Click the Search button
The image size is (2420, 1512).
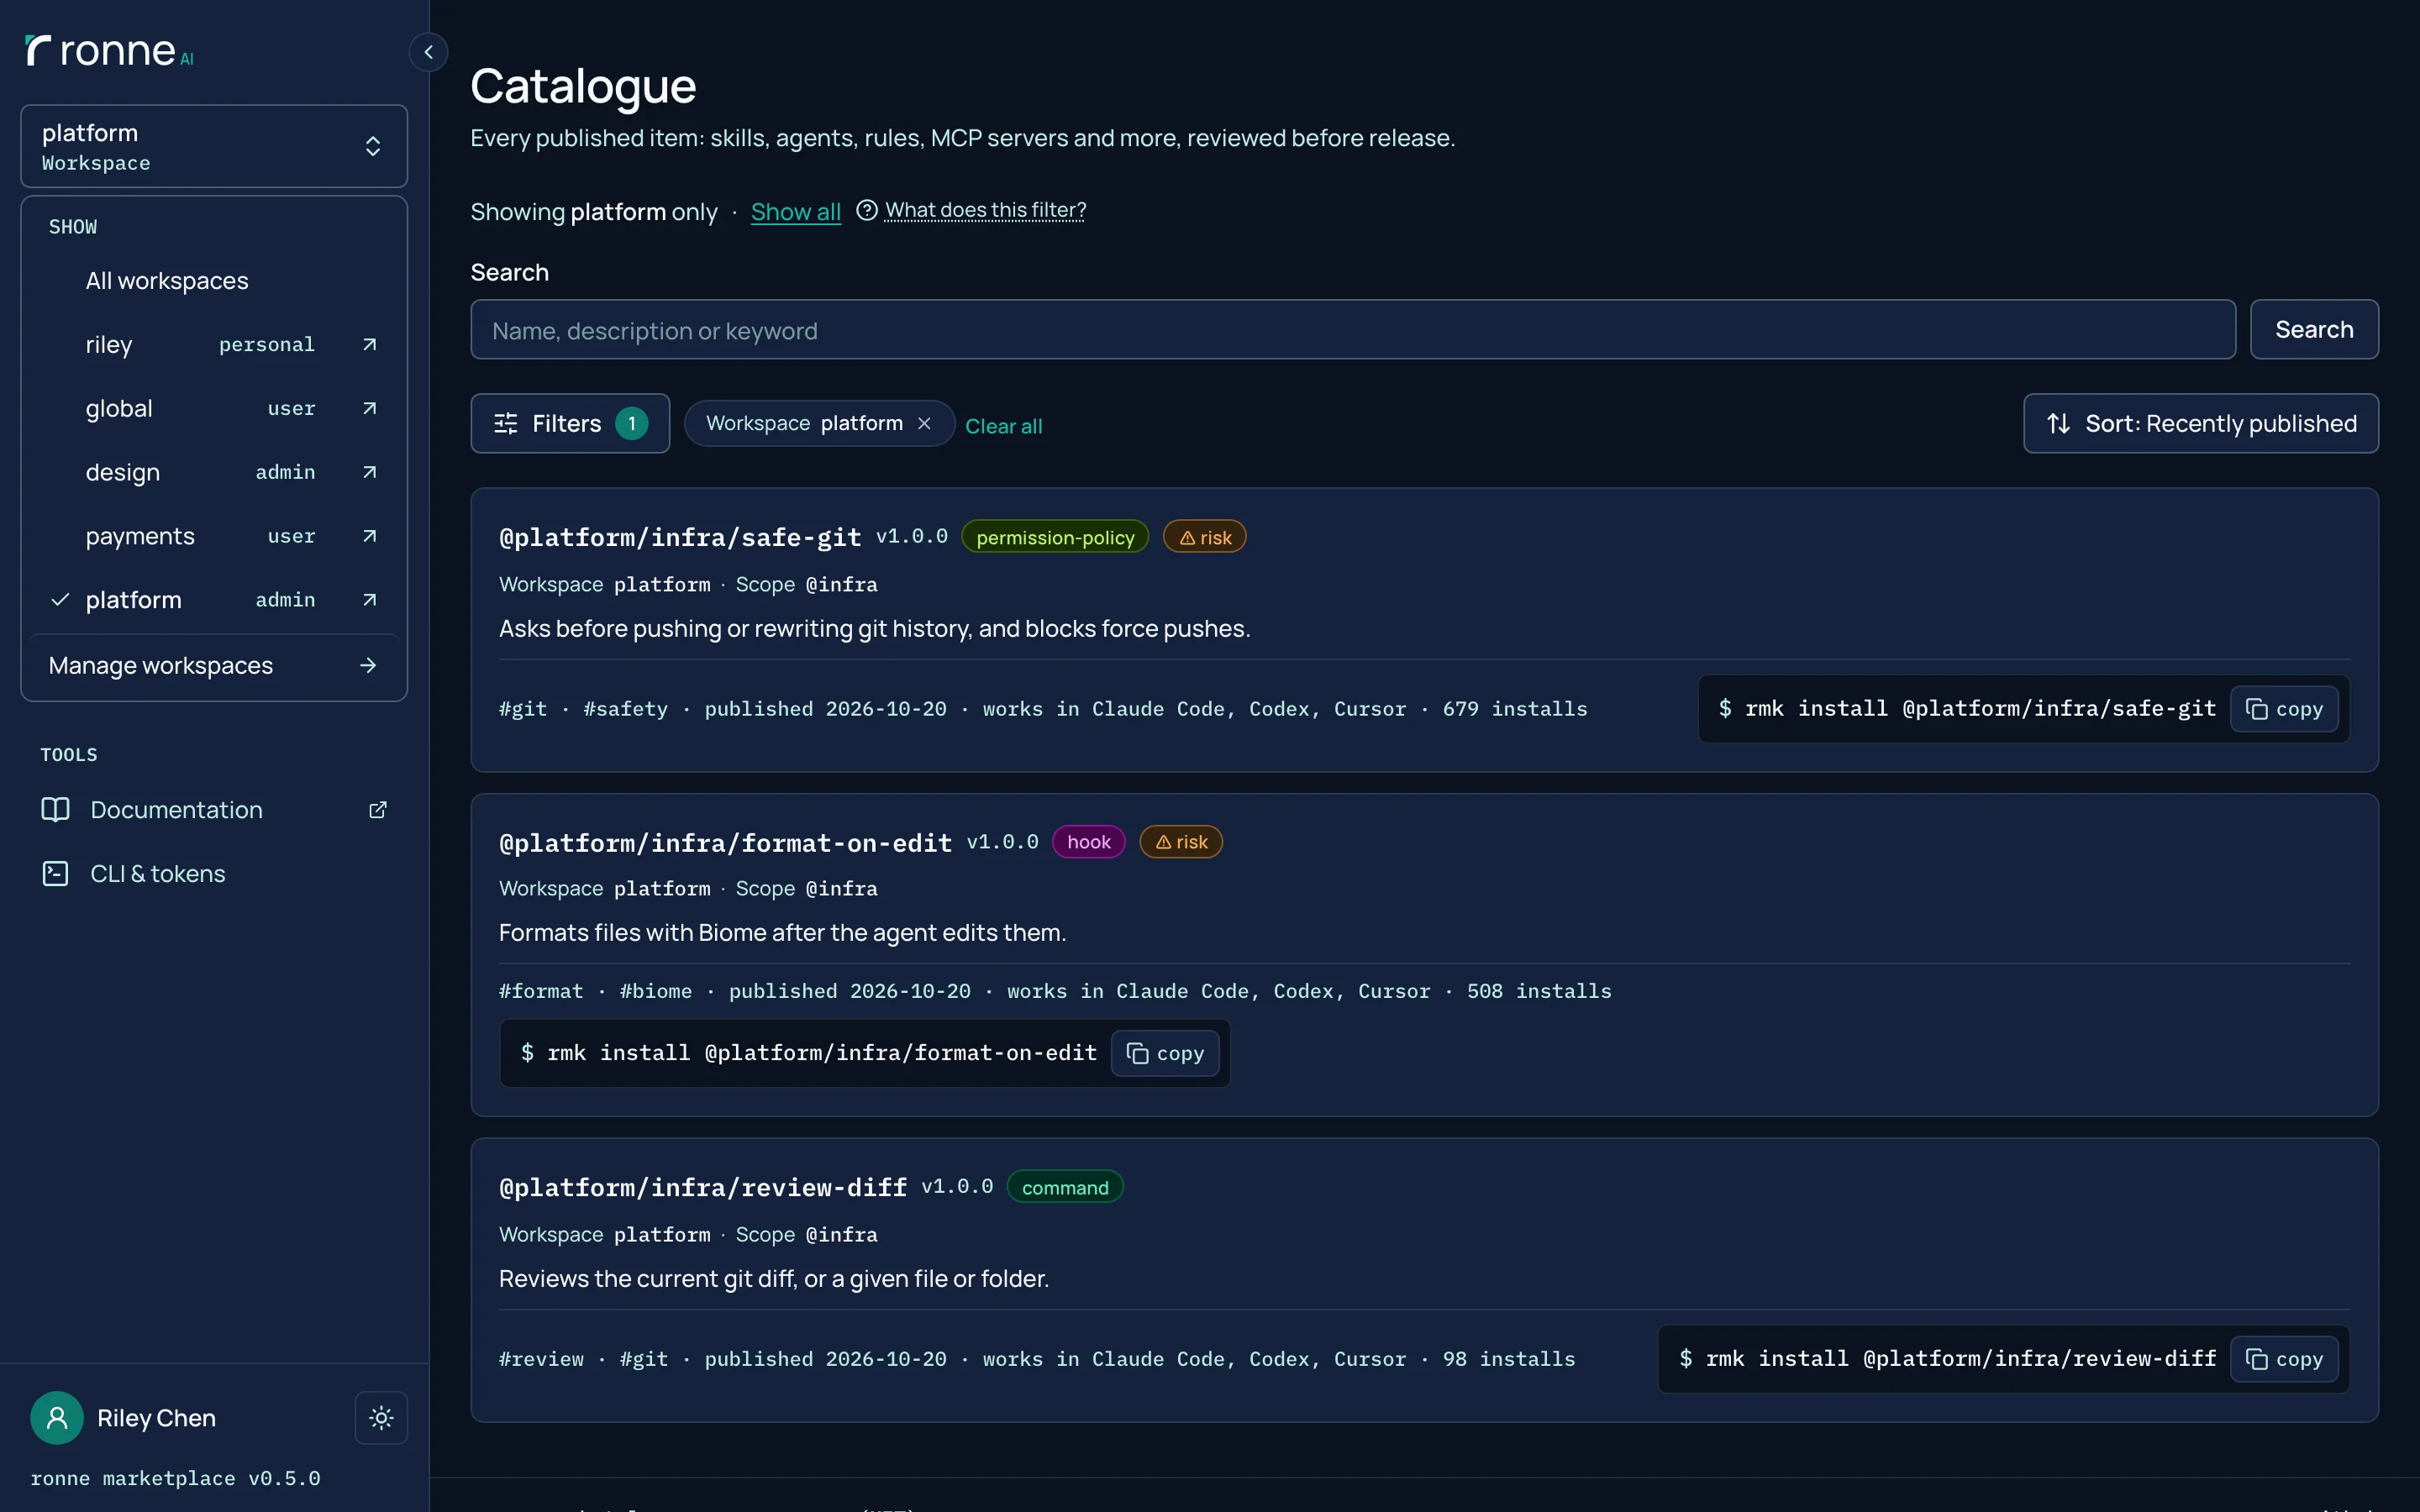tap(2313, 330)
